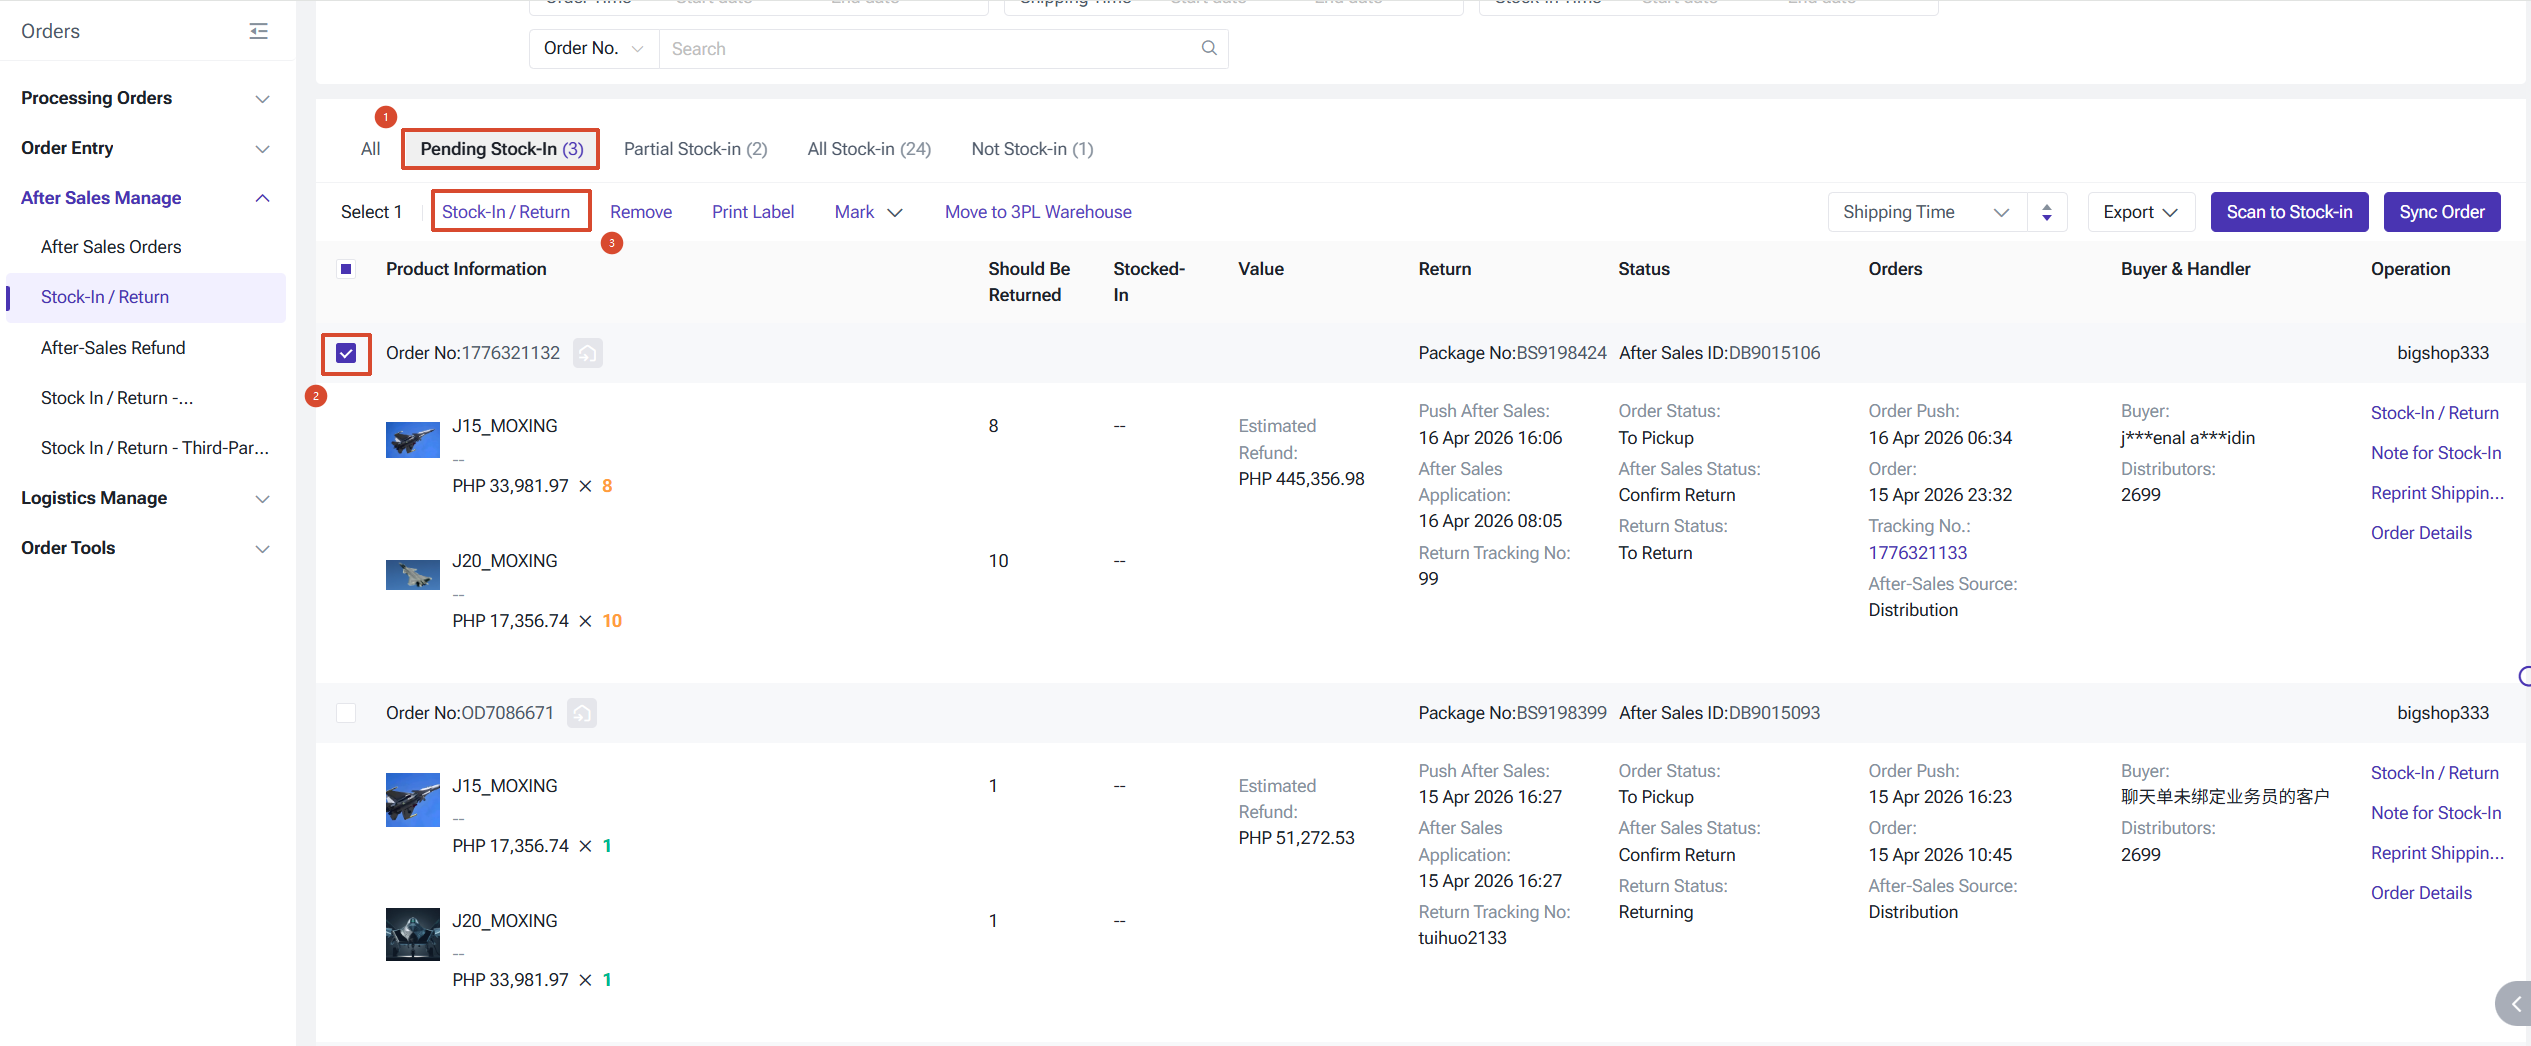
Task: Open tracking number 1776321133 link
Action: [x=1917, y=553]
